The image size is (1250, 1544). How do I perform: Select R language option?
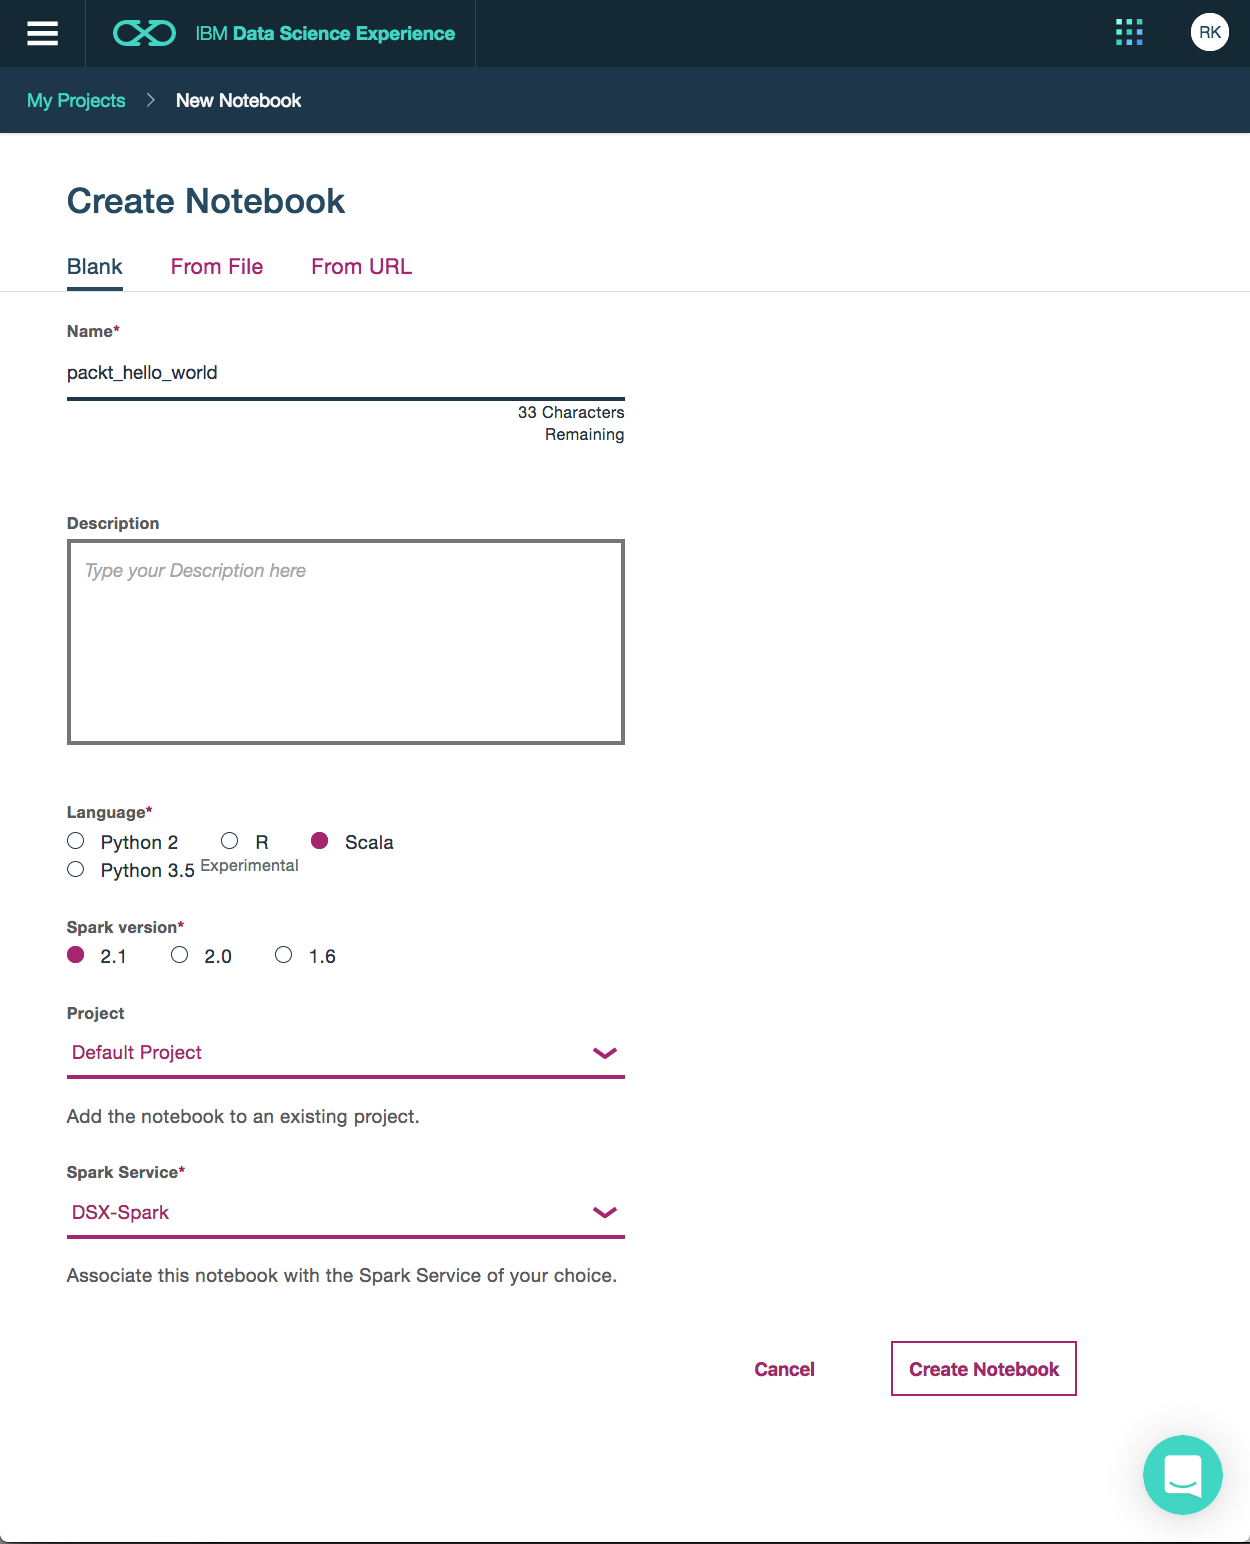click(230, 841)
